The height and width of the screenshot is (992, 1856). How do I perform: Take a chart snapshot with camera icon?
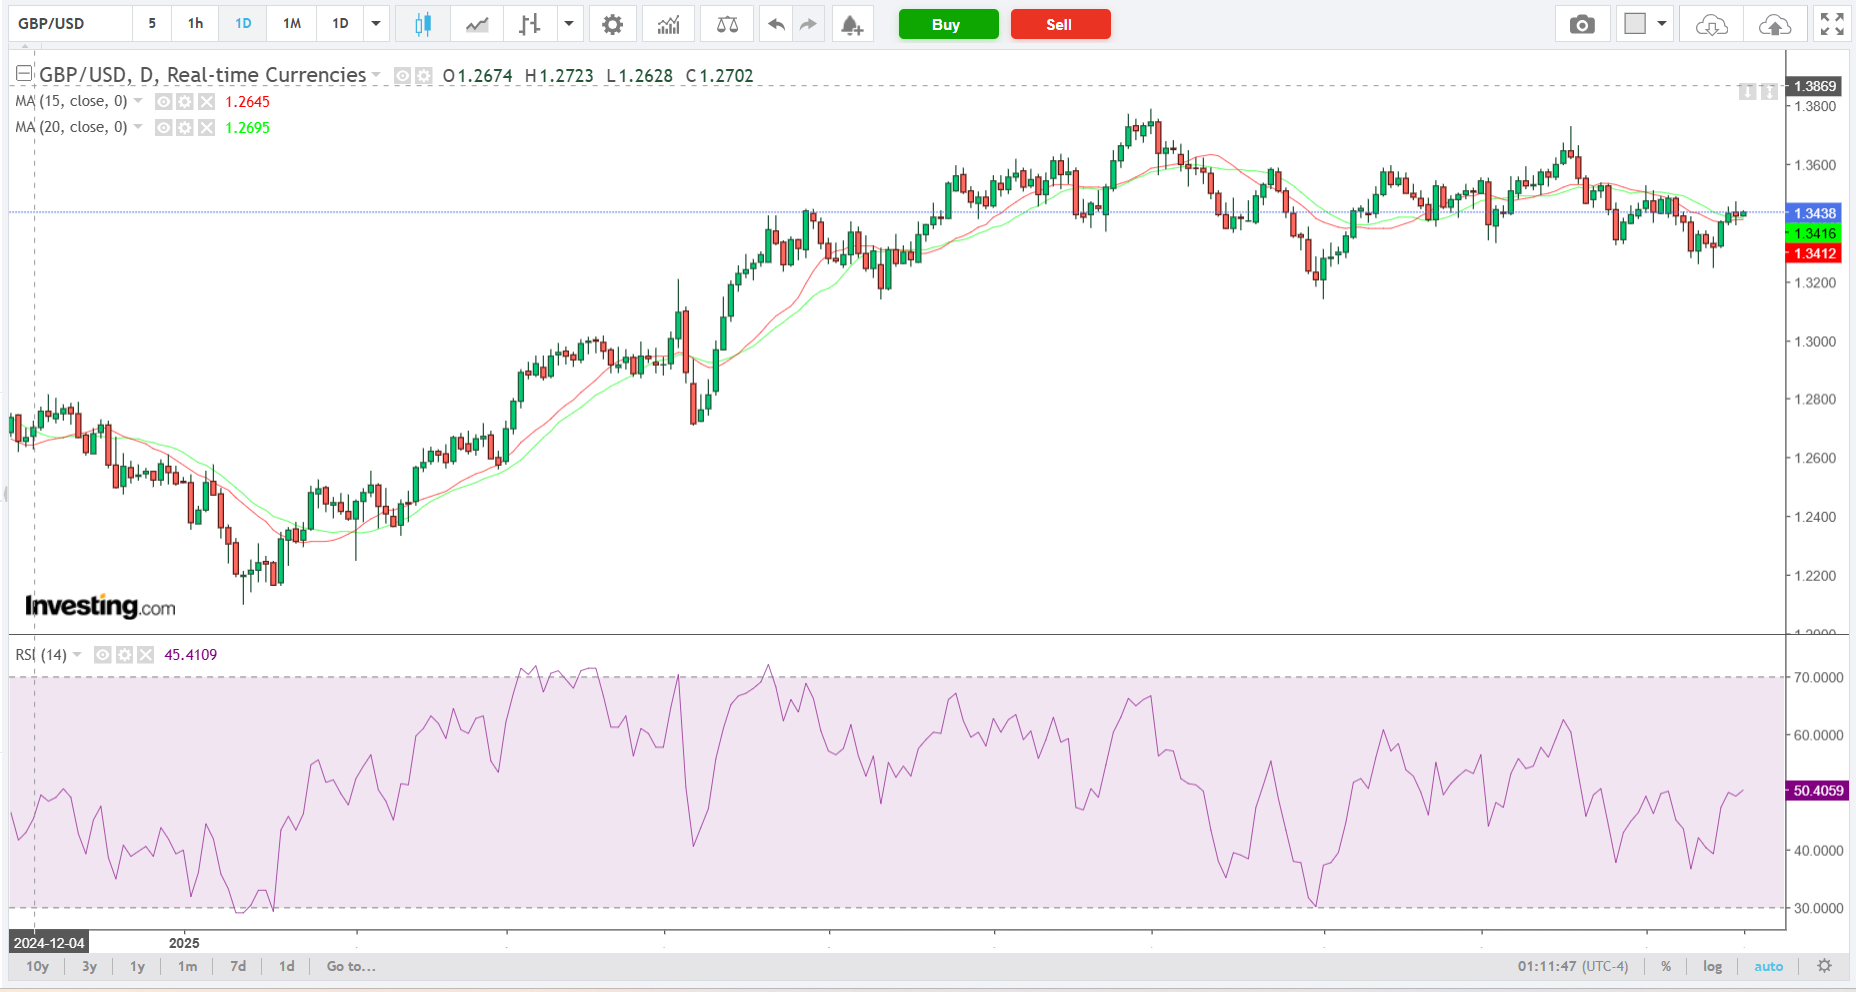coord(1582,24)
